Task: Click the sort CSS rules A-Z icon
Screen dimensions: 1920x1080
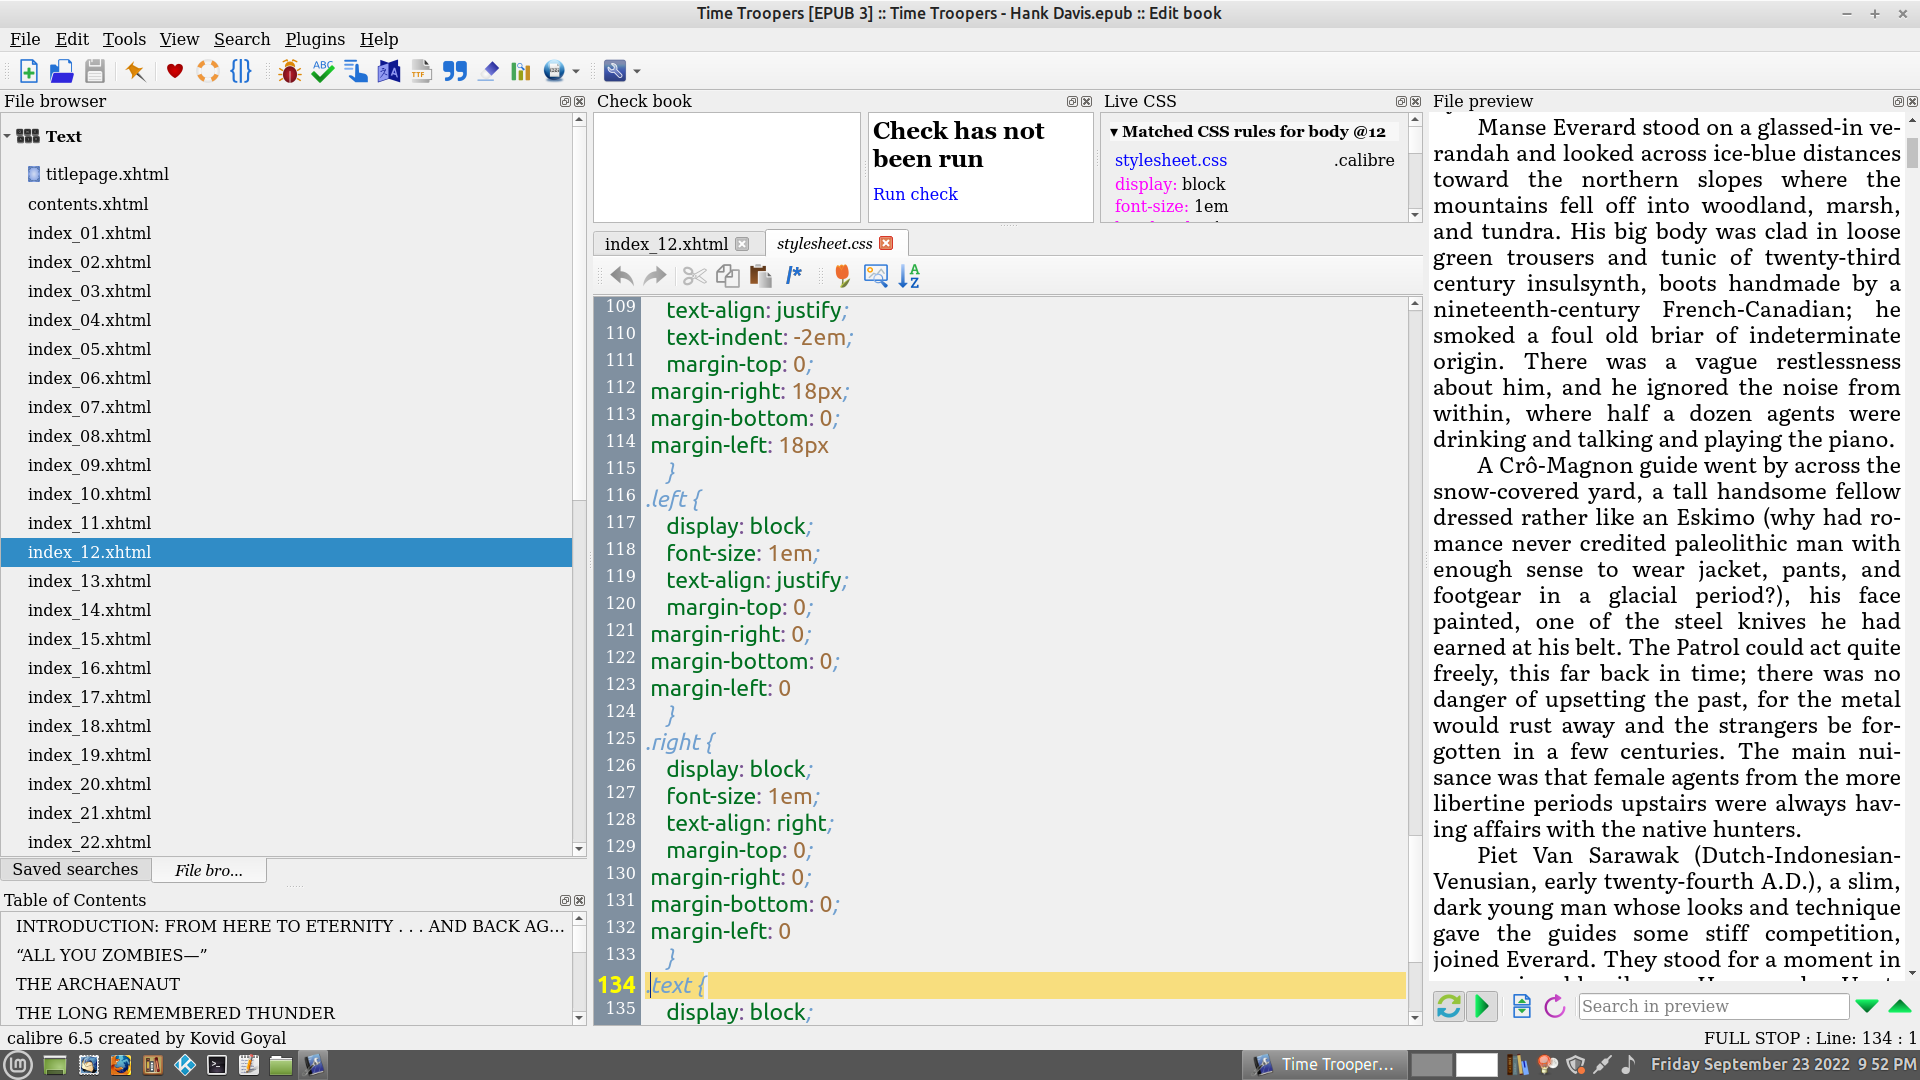Action: pos(909,276)
